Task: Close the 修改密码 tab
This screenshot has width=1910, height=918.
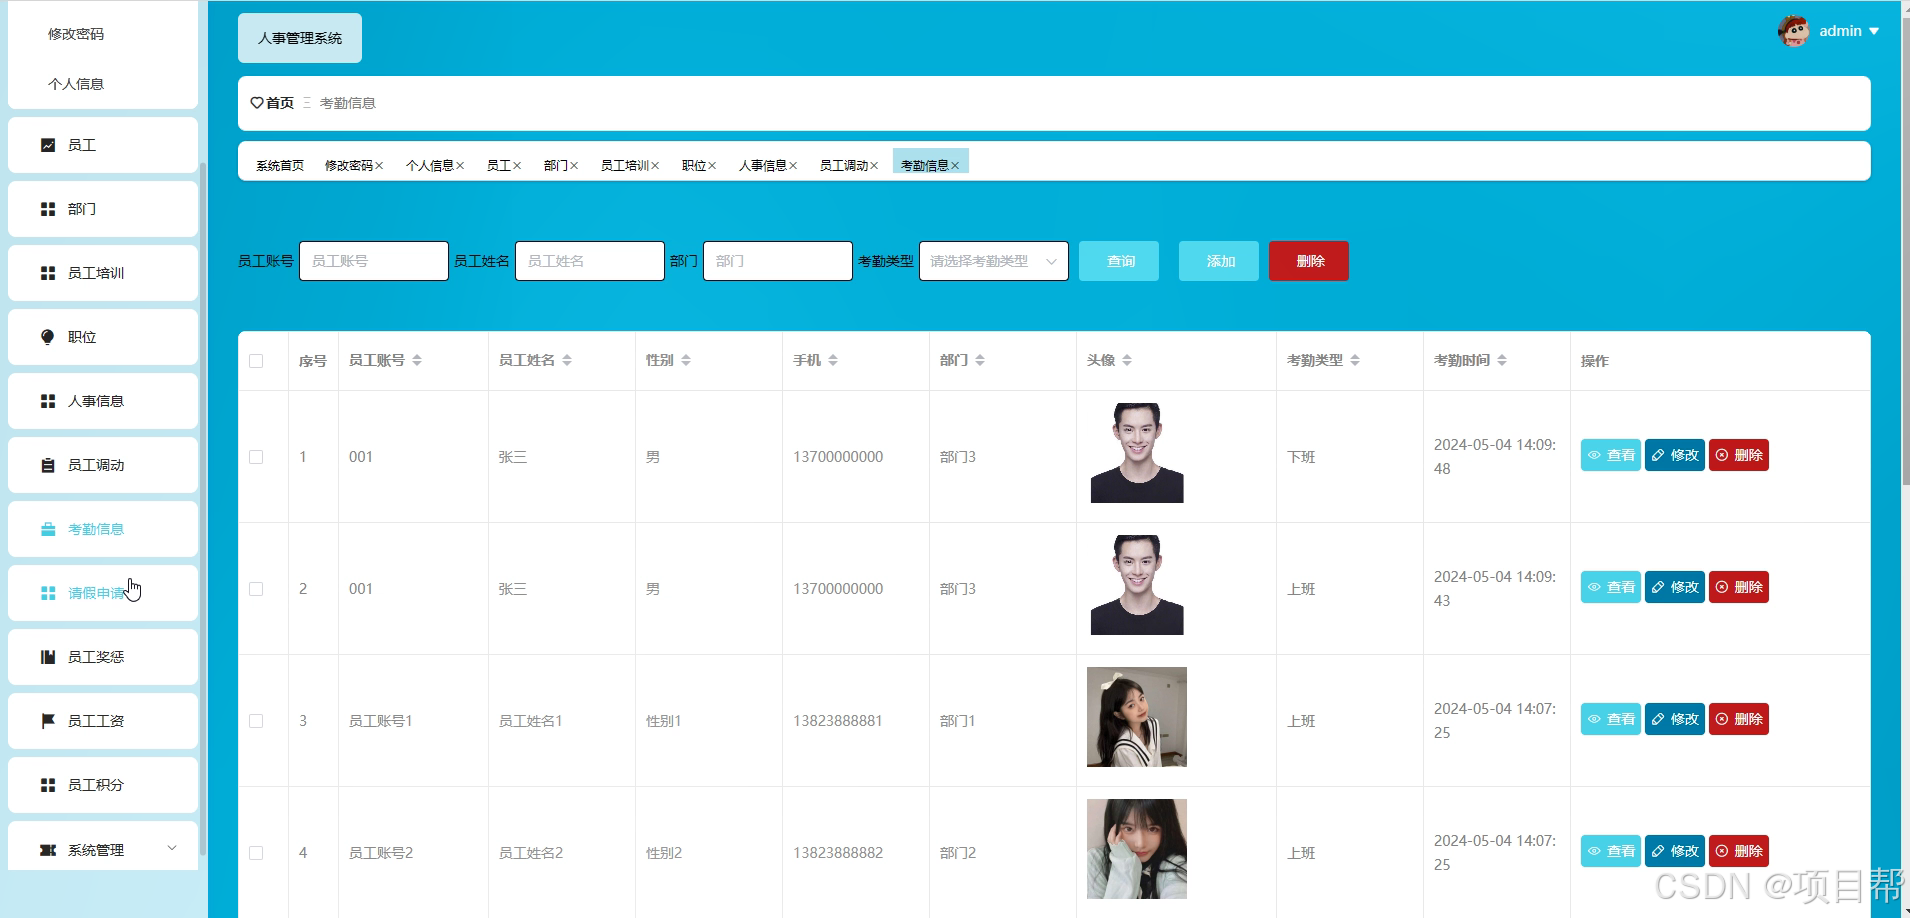Action: 379,166
